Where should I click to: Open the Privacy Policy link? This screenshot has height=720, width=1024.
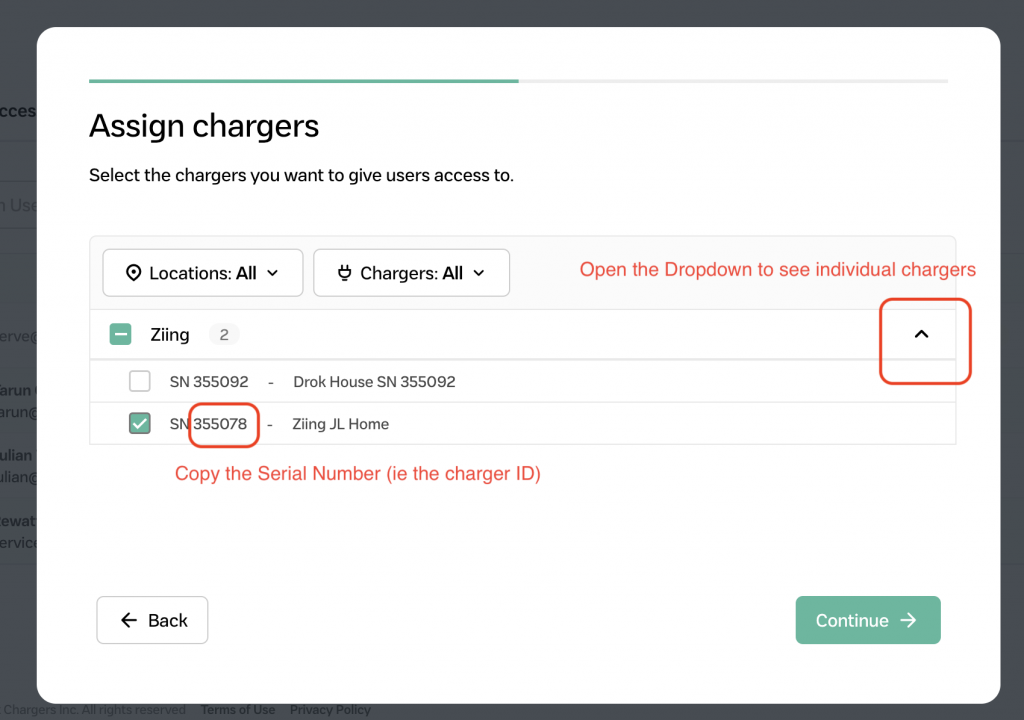click(330, 710)
